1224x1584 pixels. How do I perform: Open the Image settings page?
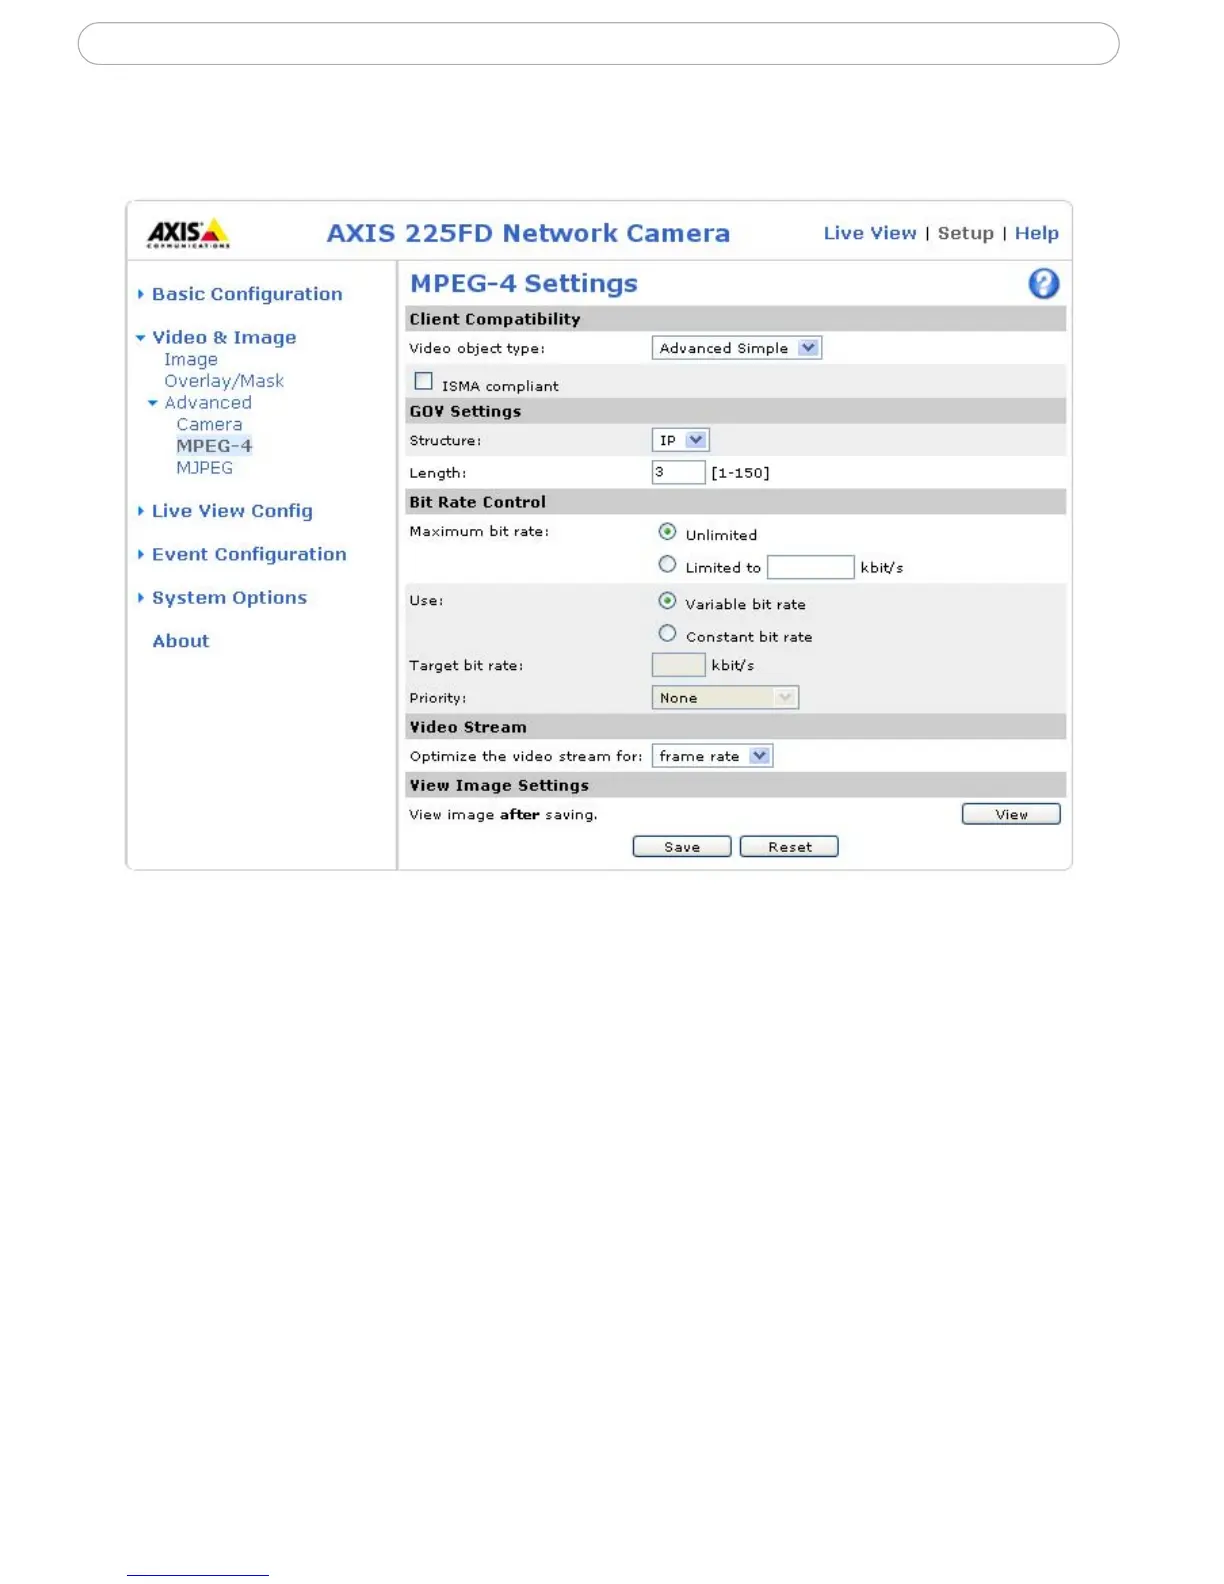pyautogui.click(x=191, y=360)
